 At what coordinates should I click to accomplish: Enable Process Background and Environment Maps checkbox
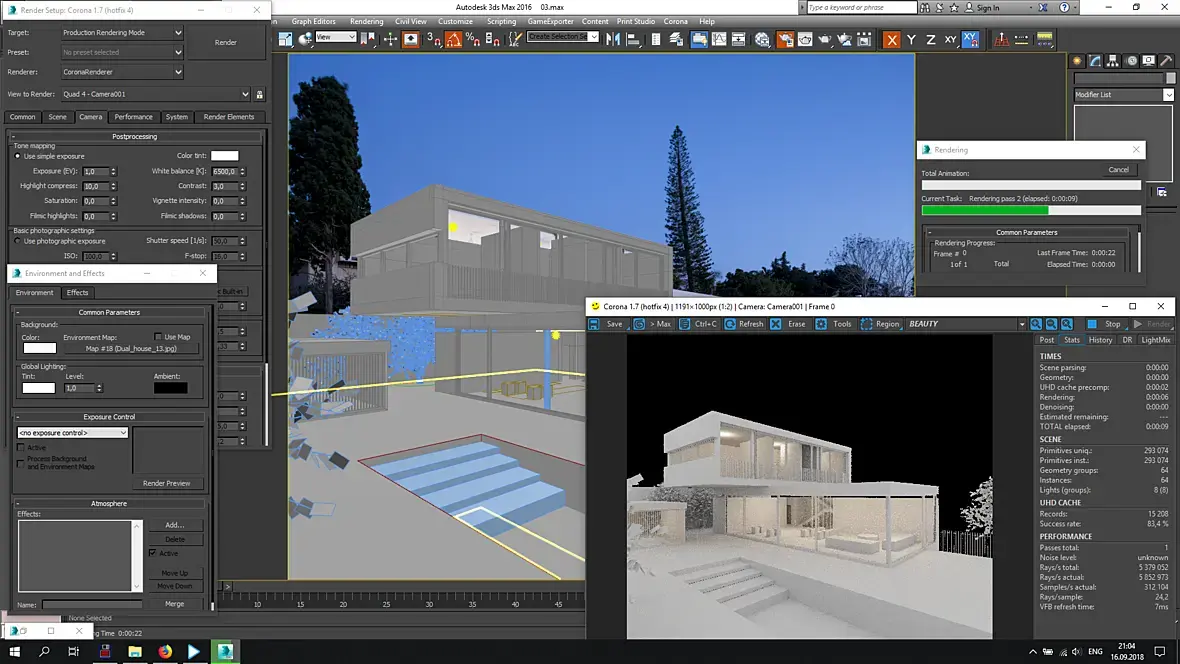tap(21, 462)
